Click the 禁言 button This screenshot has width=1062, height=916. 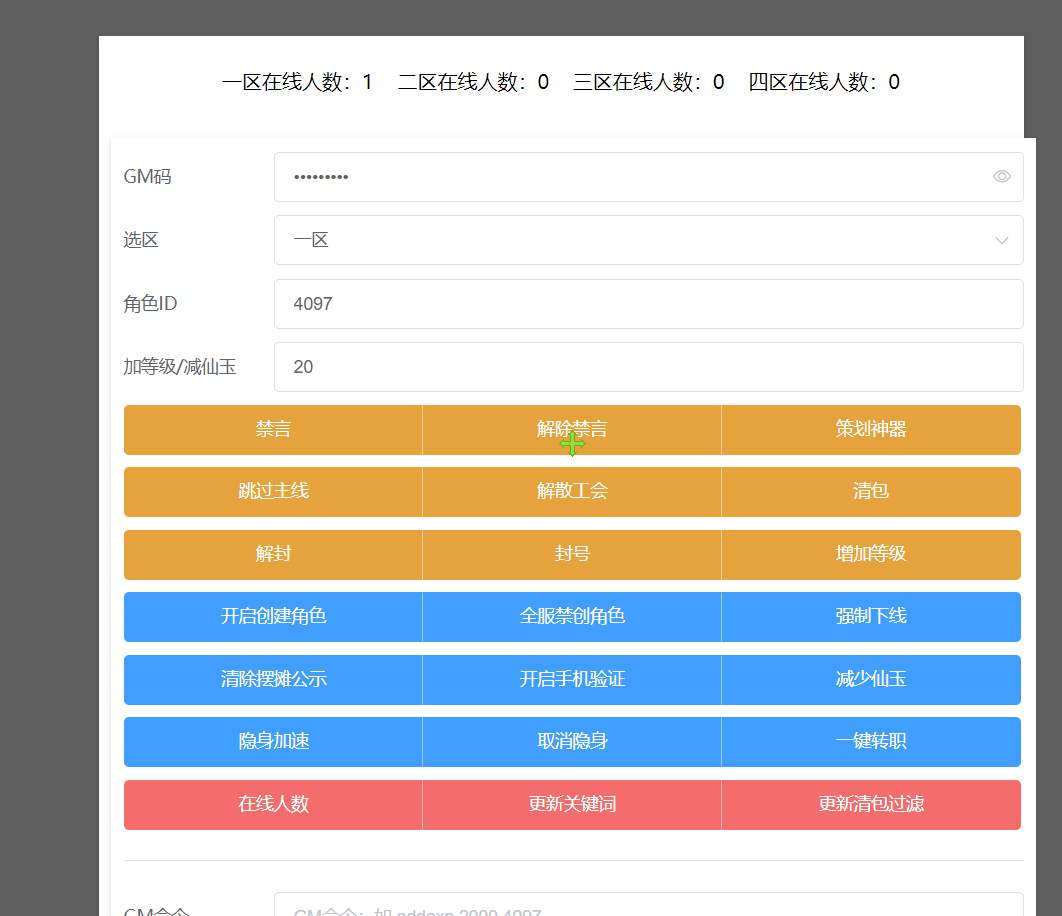273,430
